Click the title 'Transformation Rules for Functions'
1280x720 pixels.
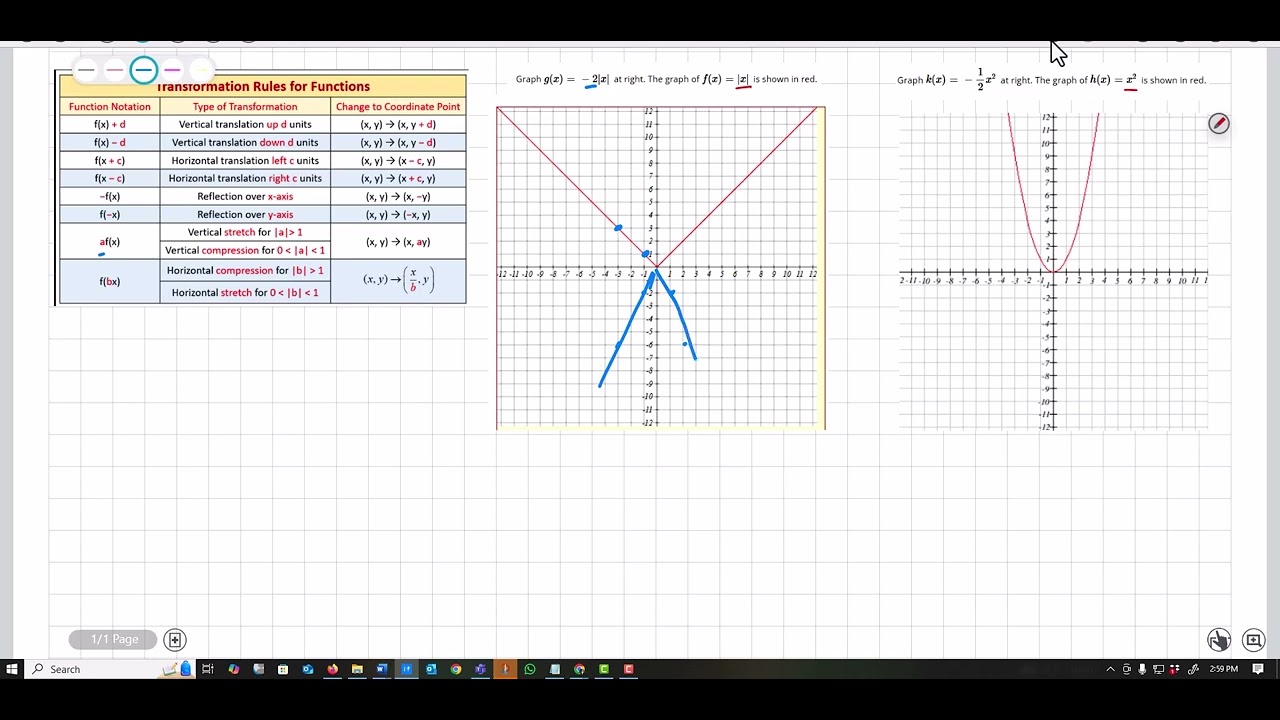click(263, 86)
